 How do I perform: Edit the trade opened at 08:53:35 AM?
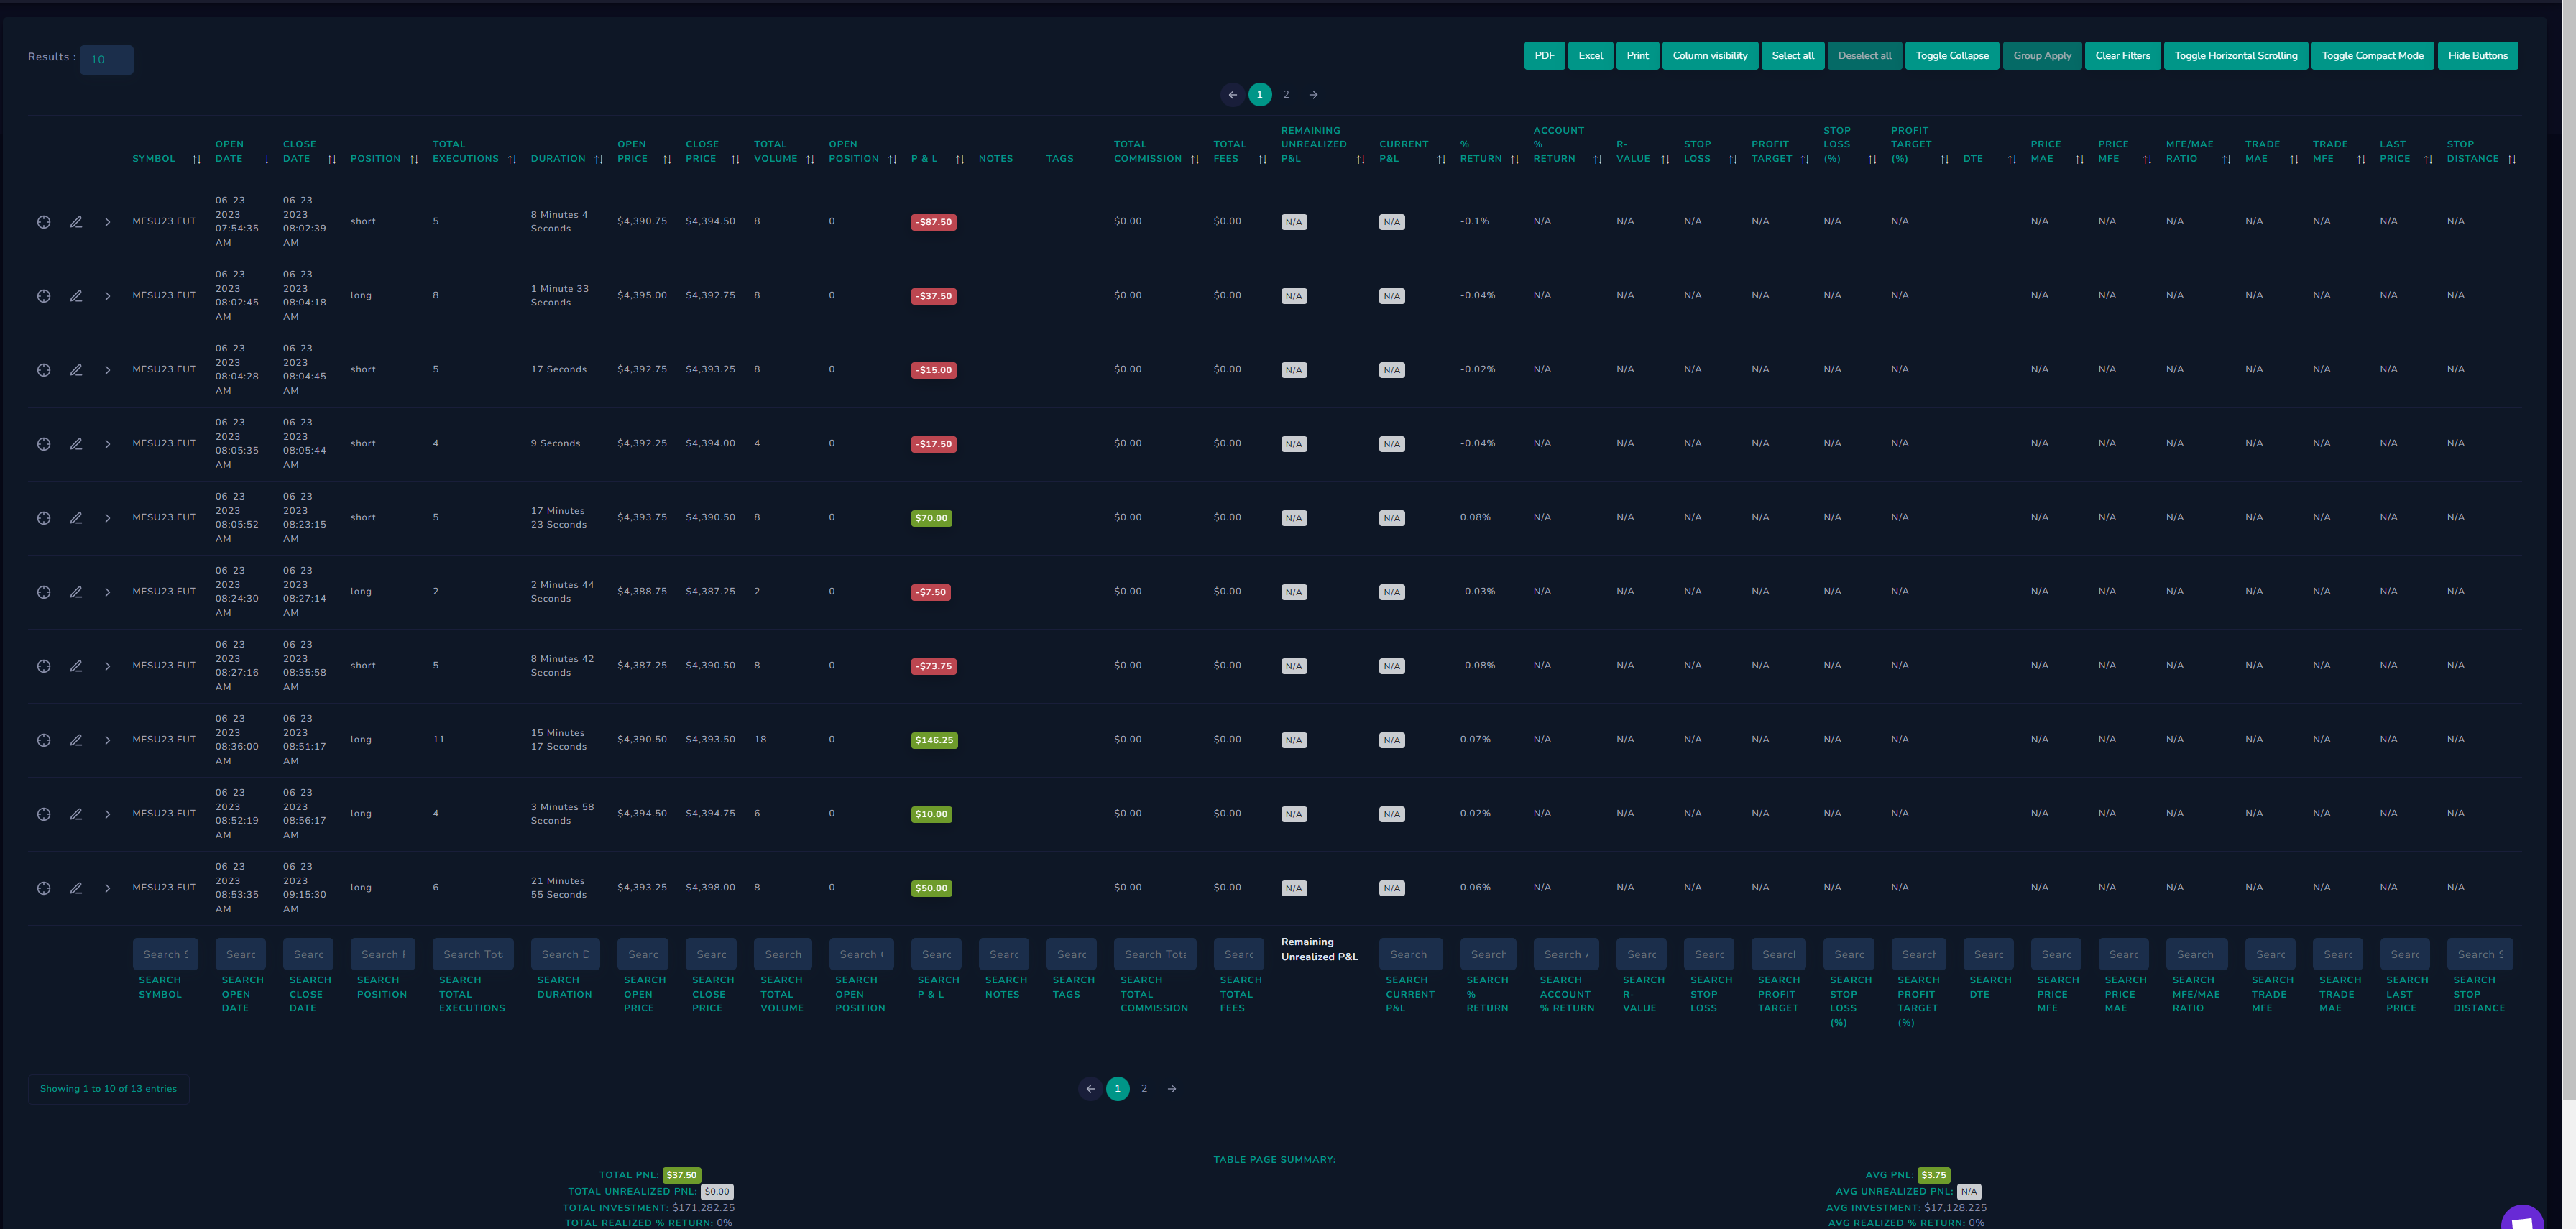pyautogui.click(x=76, y=888)
